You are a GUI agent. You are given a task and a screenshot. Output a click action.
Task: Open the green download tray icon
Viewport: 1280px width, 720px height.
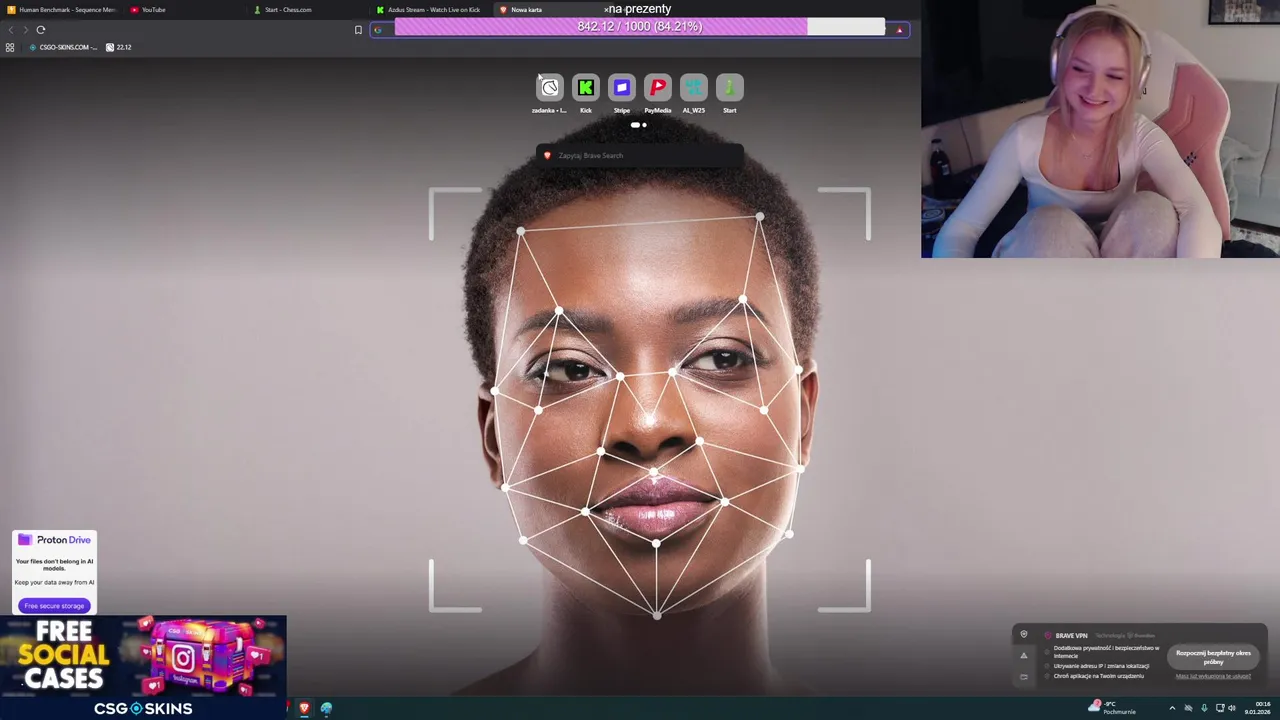point(1204,708)
